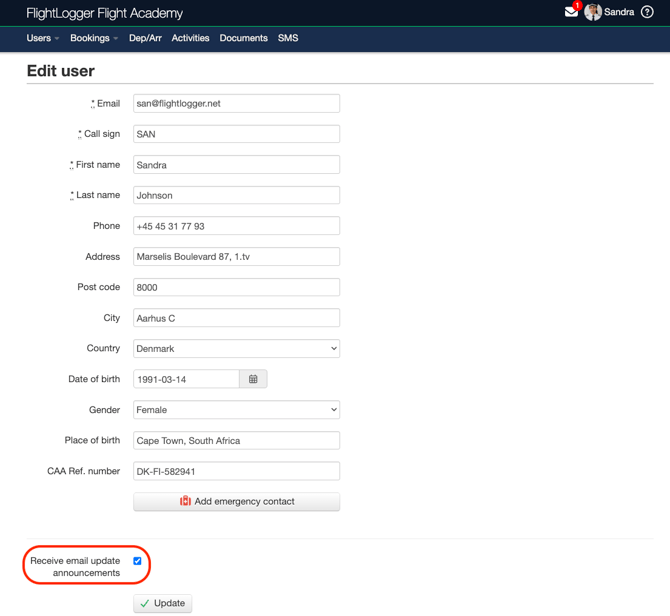The height and width of the screenshot is (616, 670).
Task: Open the messages envelope icon
Action: 571,12
